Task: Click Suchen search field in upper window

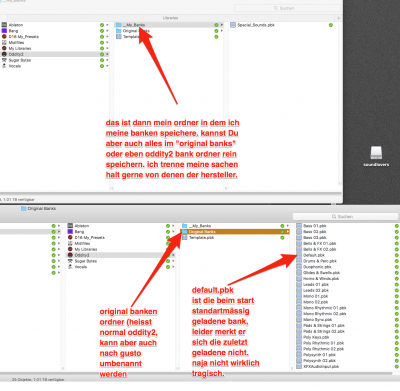Action: [x=287, y=8]
